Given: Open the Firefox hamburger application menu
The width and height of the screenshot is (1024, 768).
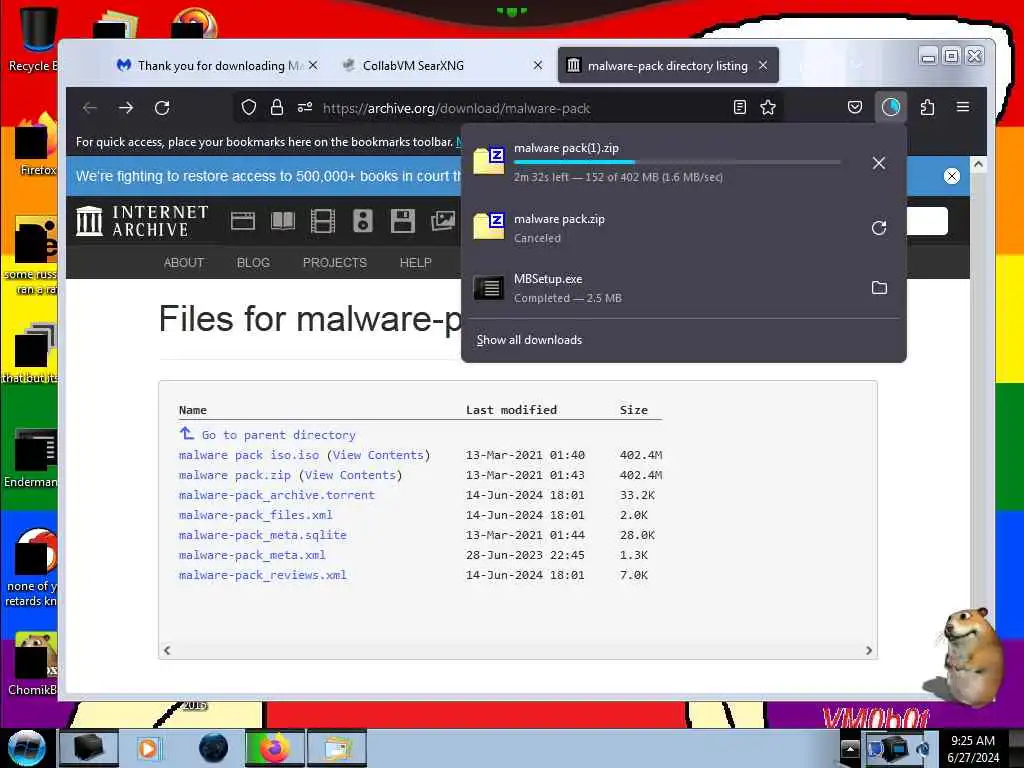Looking at the screenshot, I should 963,107.
